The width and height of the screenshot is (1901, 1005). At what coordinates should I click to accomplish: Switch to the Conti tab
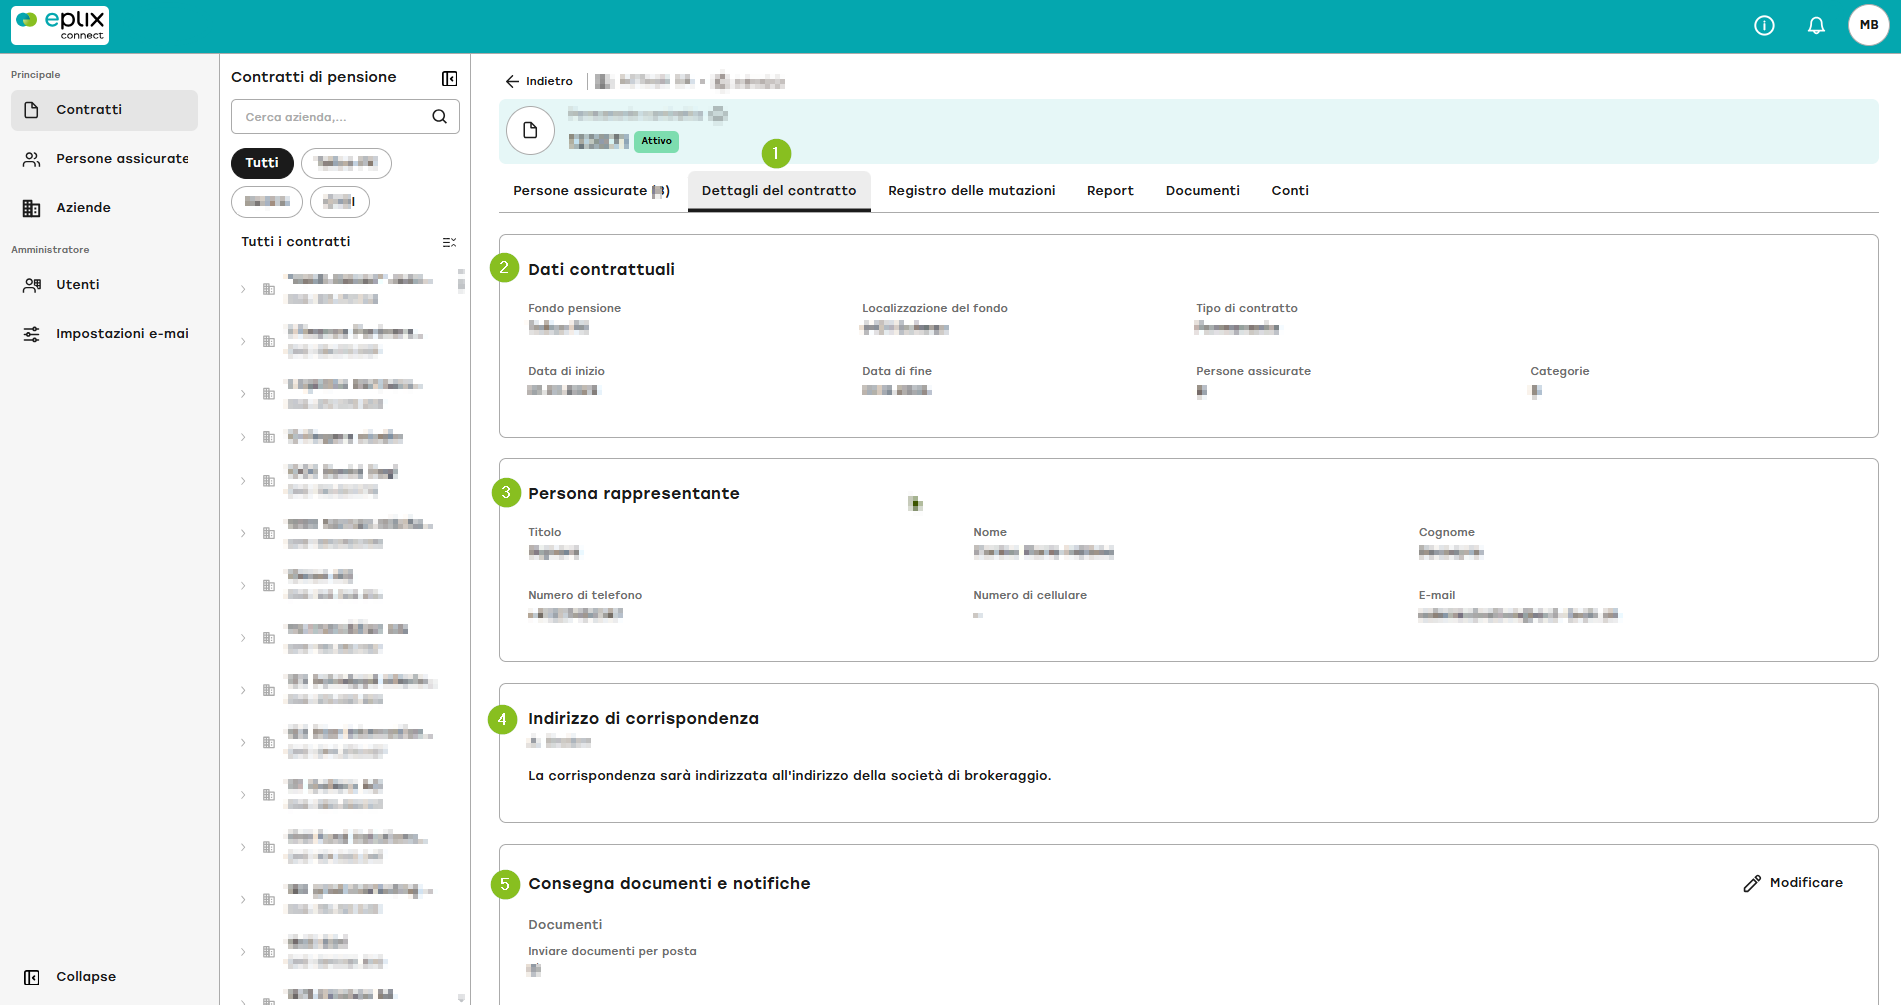[1290, 191]
